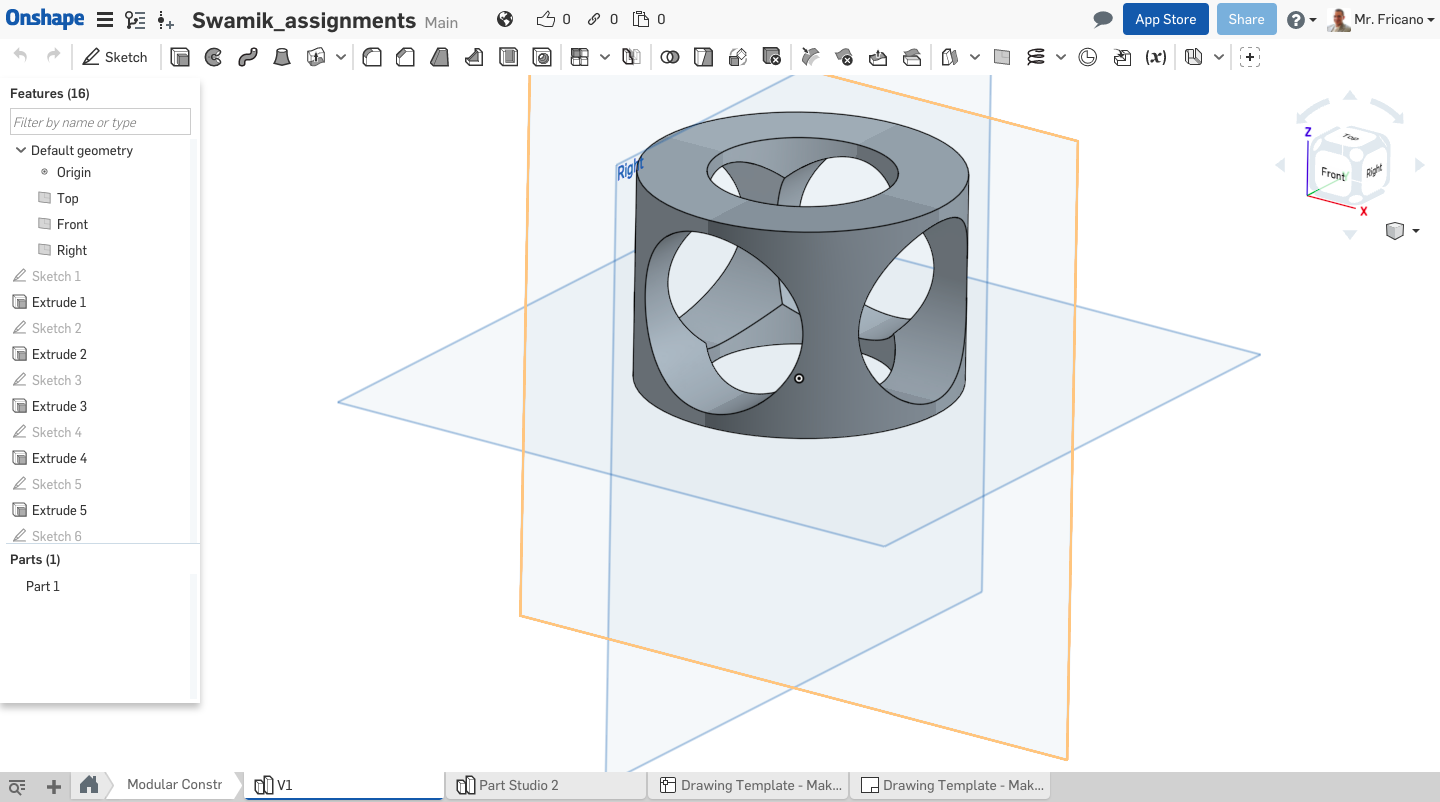Select the Mate connector tool
This screenshot has width=1440, height=802.
[1088, 57]
